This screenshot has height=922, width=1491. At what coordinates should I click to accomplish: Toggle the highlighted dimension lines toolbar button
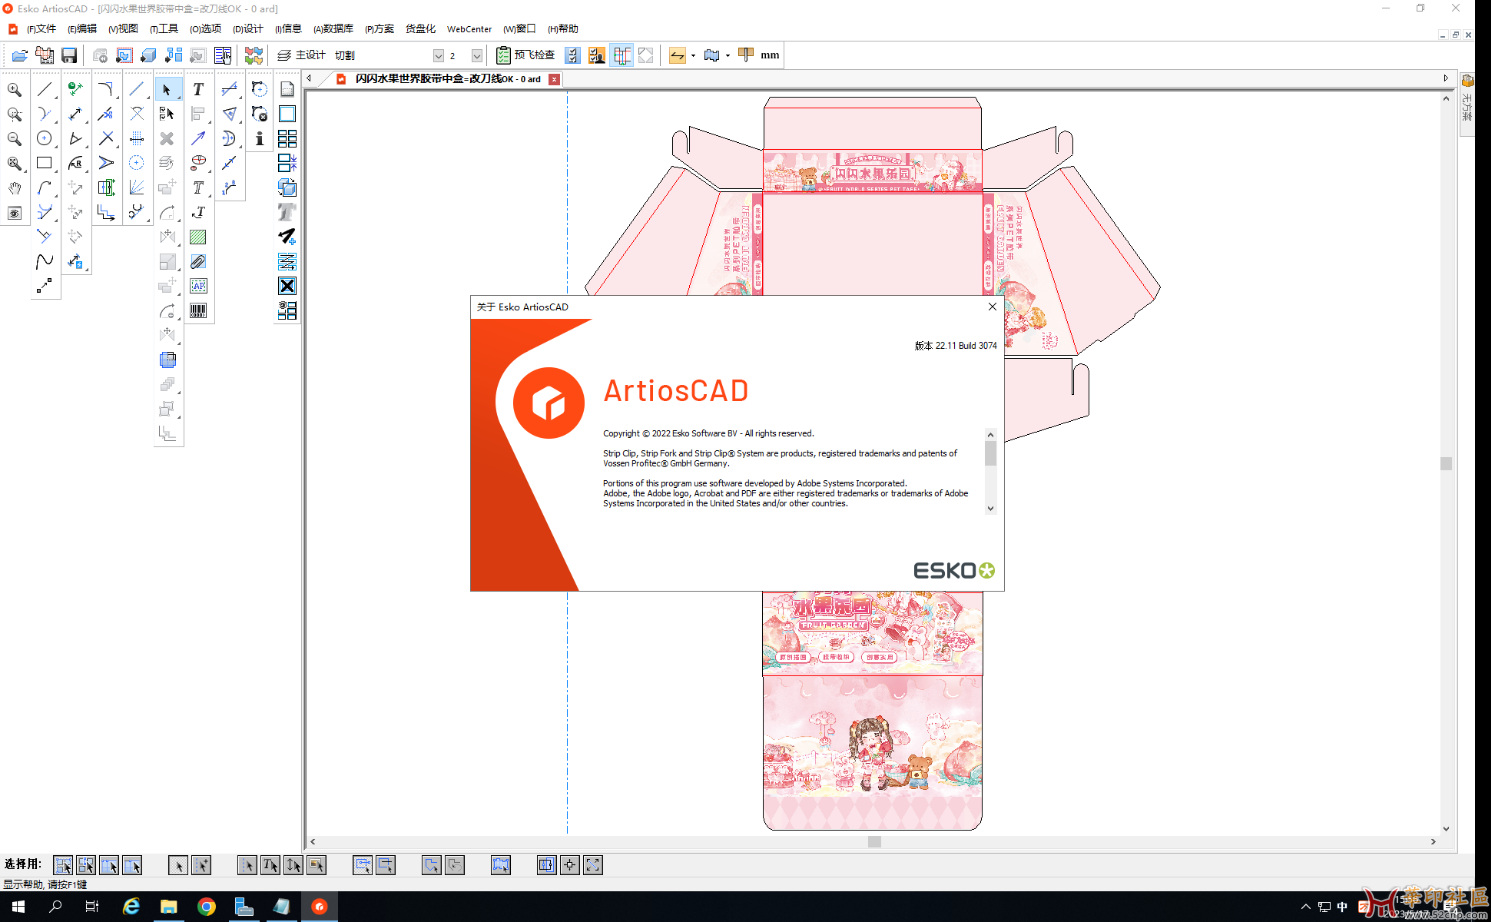coord(622,55)
